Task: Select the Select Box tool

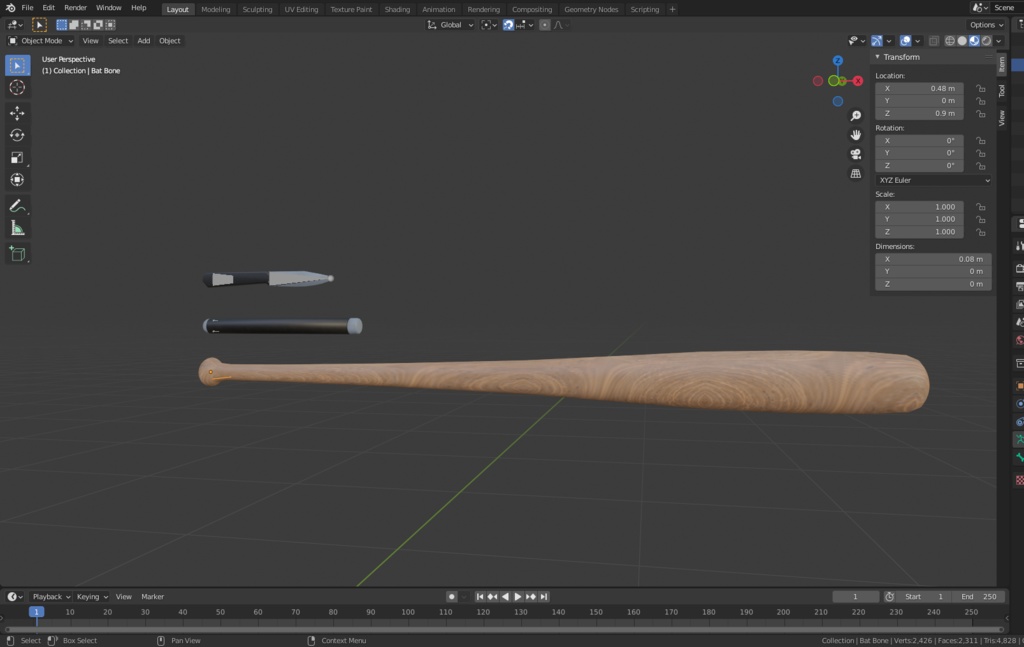Action: (x=18, y=65)
